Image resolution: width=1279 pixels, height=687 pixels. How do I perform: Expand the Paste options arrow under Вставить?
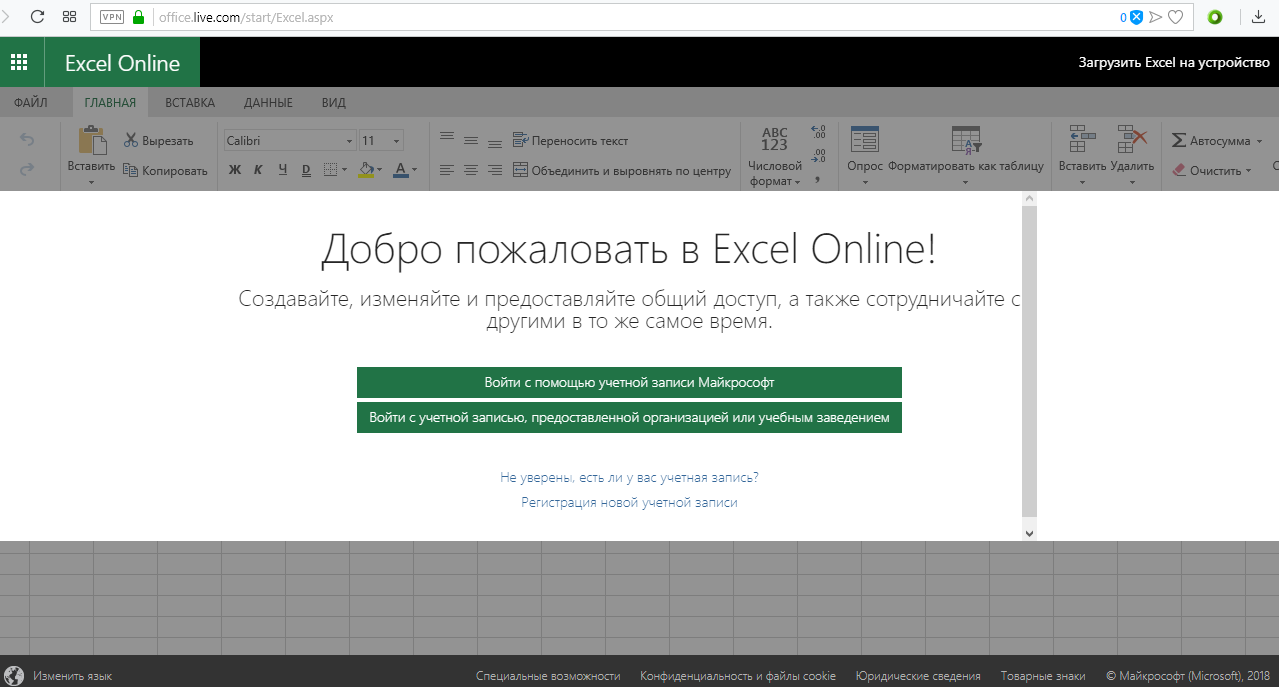tap(91, 182)
